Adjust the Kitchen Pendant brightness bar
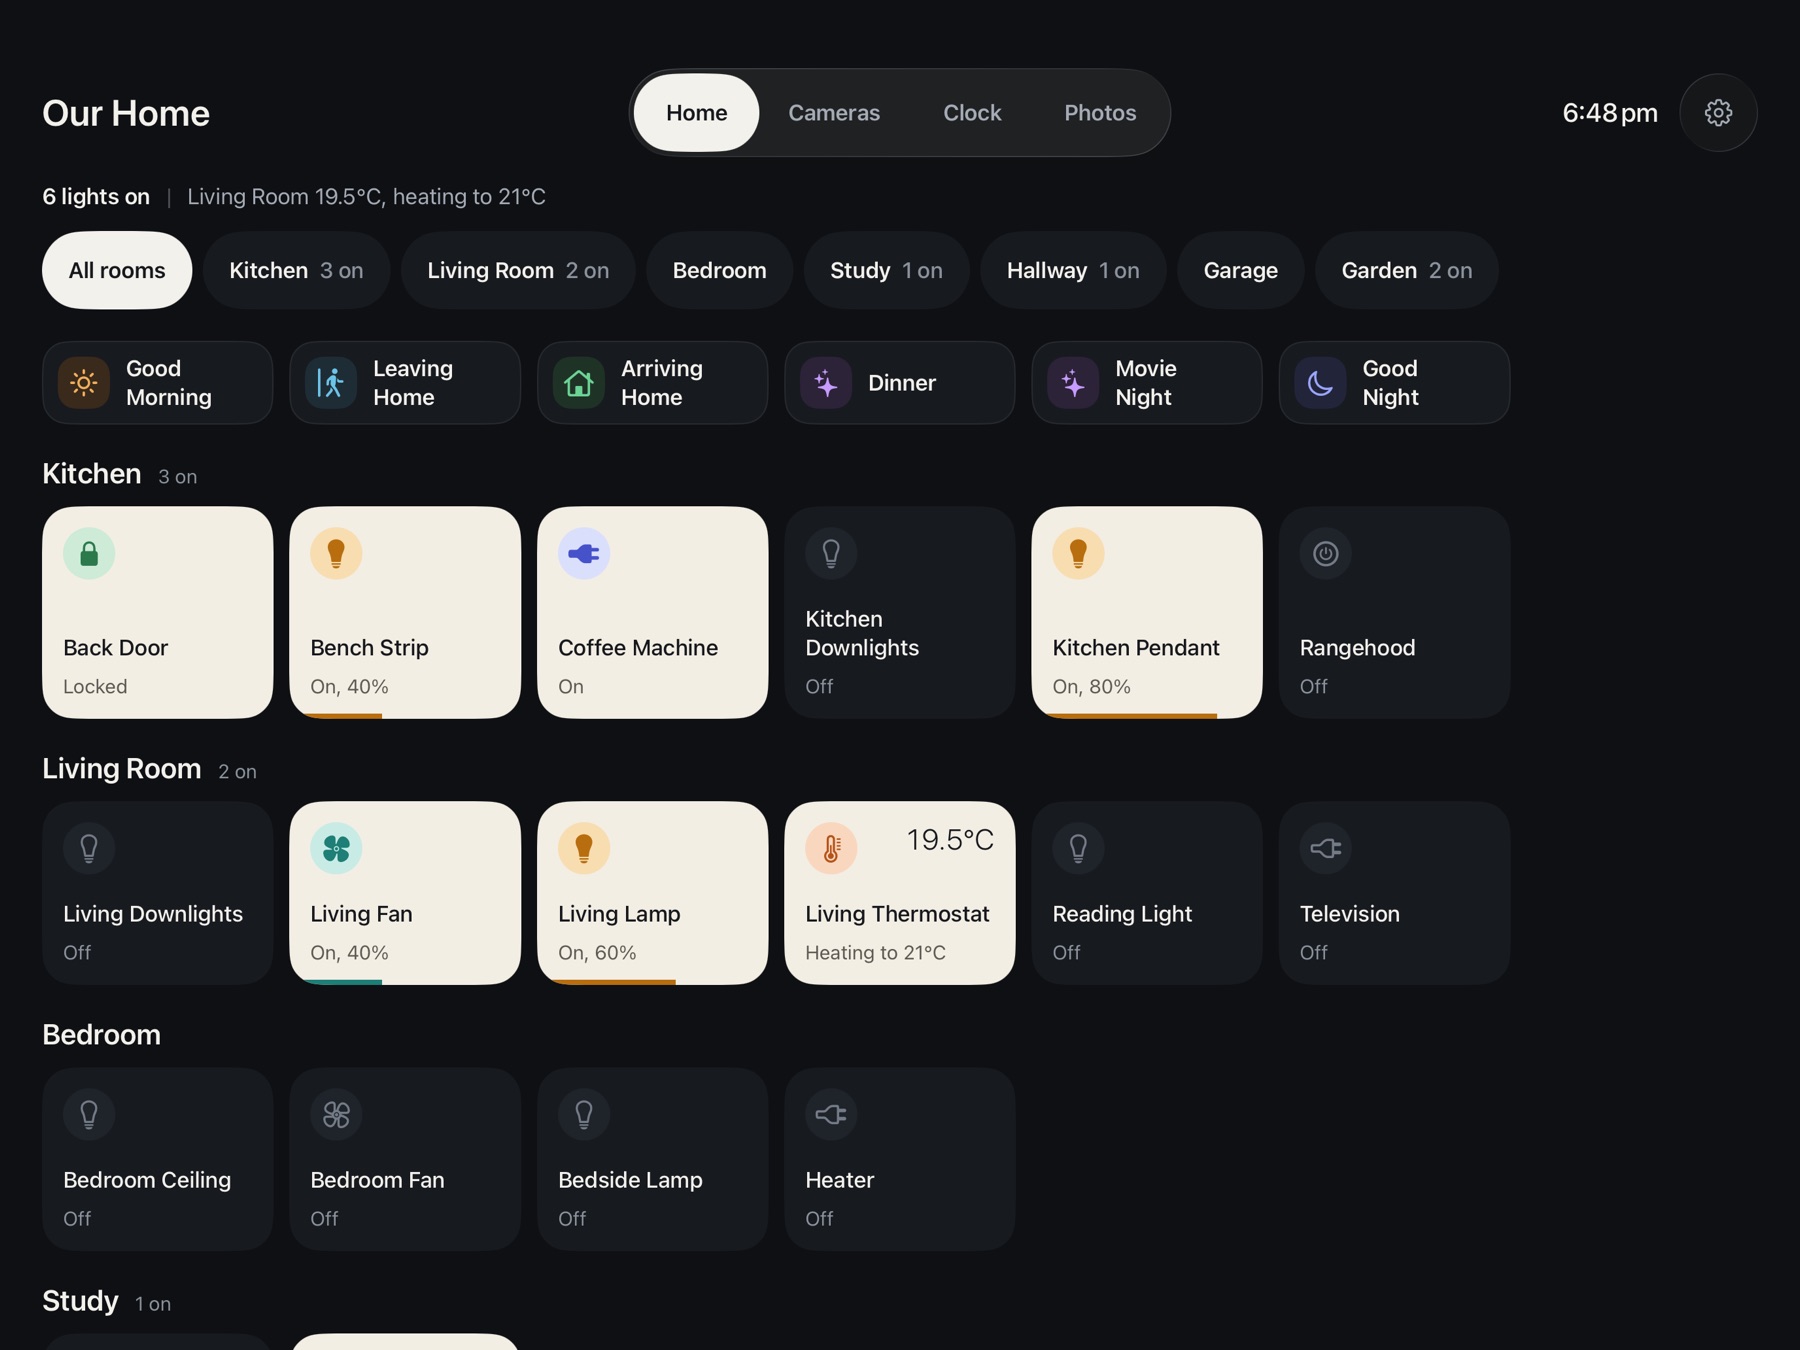The height and width of the screenshot is (1350, 1800). pos(1147,715)
